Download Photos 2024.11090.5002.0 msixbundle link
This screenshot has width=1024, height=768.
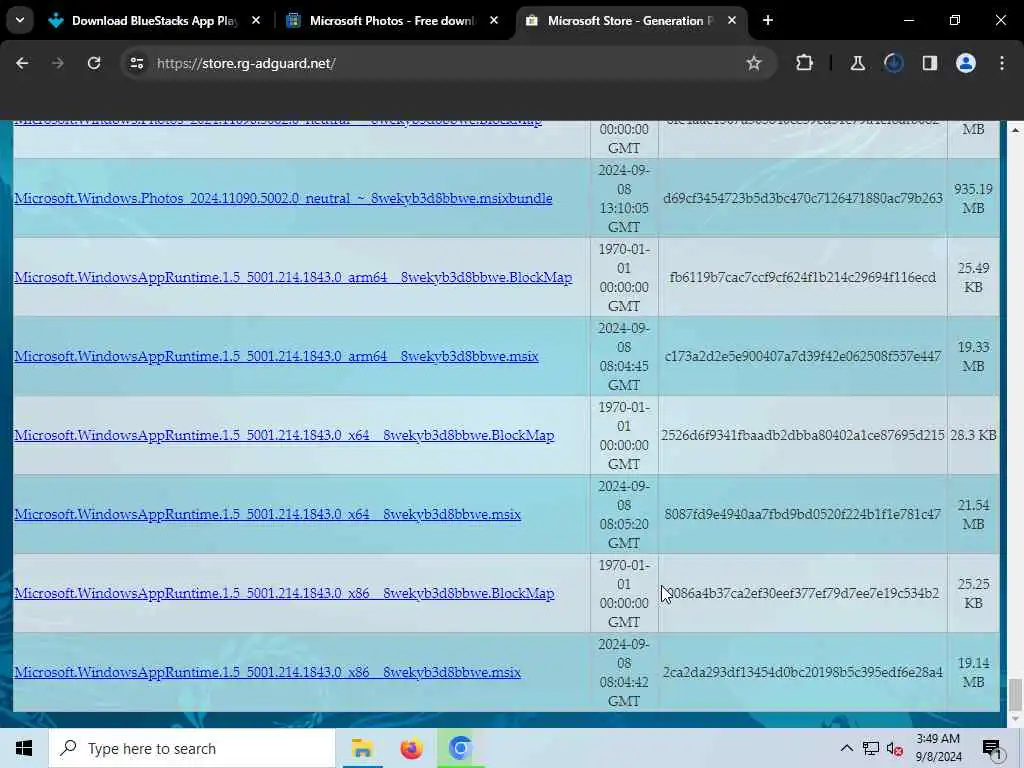pyautogui.click(x=283, y=199)
